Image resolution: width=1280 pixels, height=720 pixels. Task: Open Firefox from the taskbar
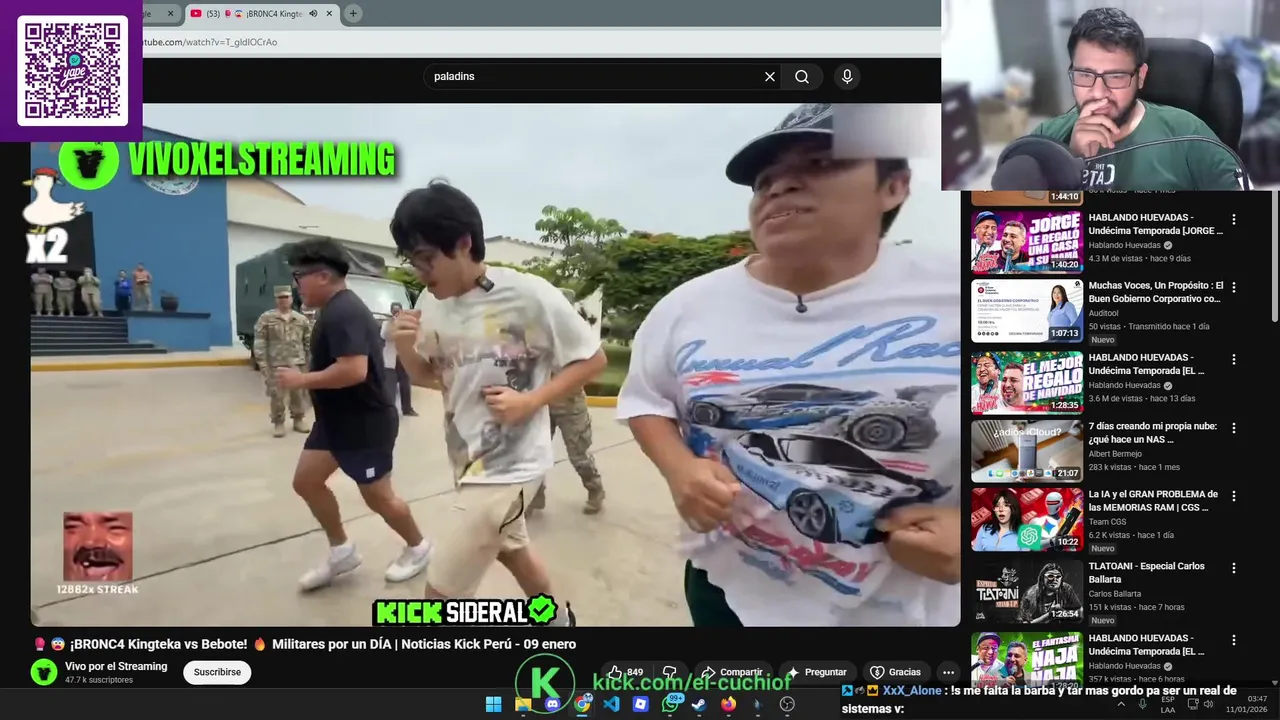(728, 704)
